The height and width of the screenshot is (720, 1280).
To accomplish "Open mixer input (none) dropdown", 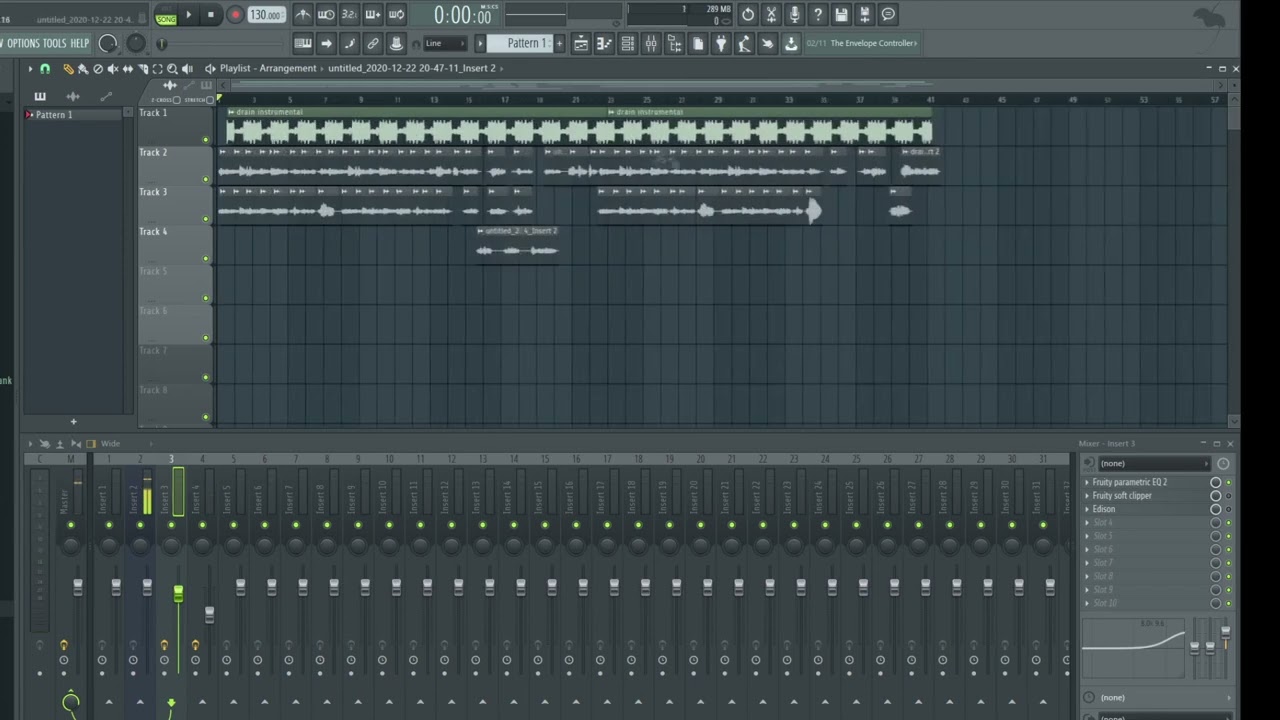I will click(x=1155, y=464).
